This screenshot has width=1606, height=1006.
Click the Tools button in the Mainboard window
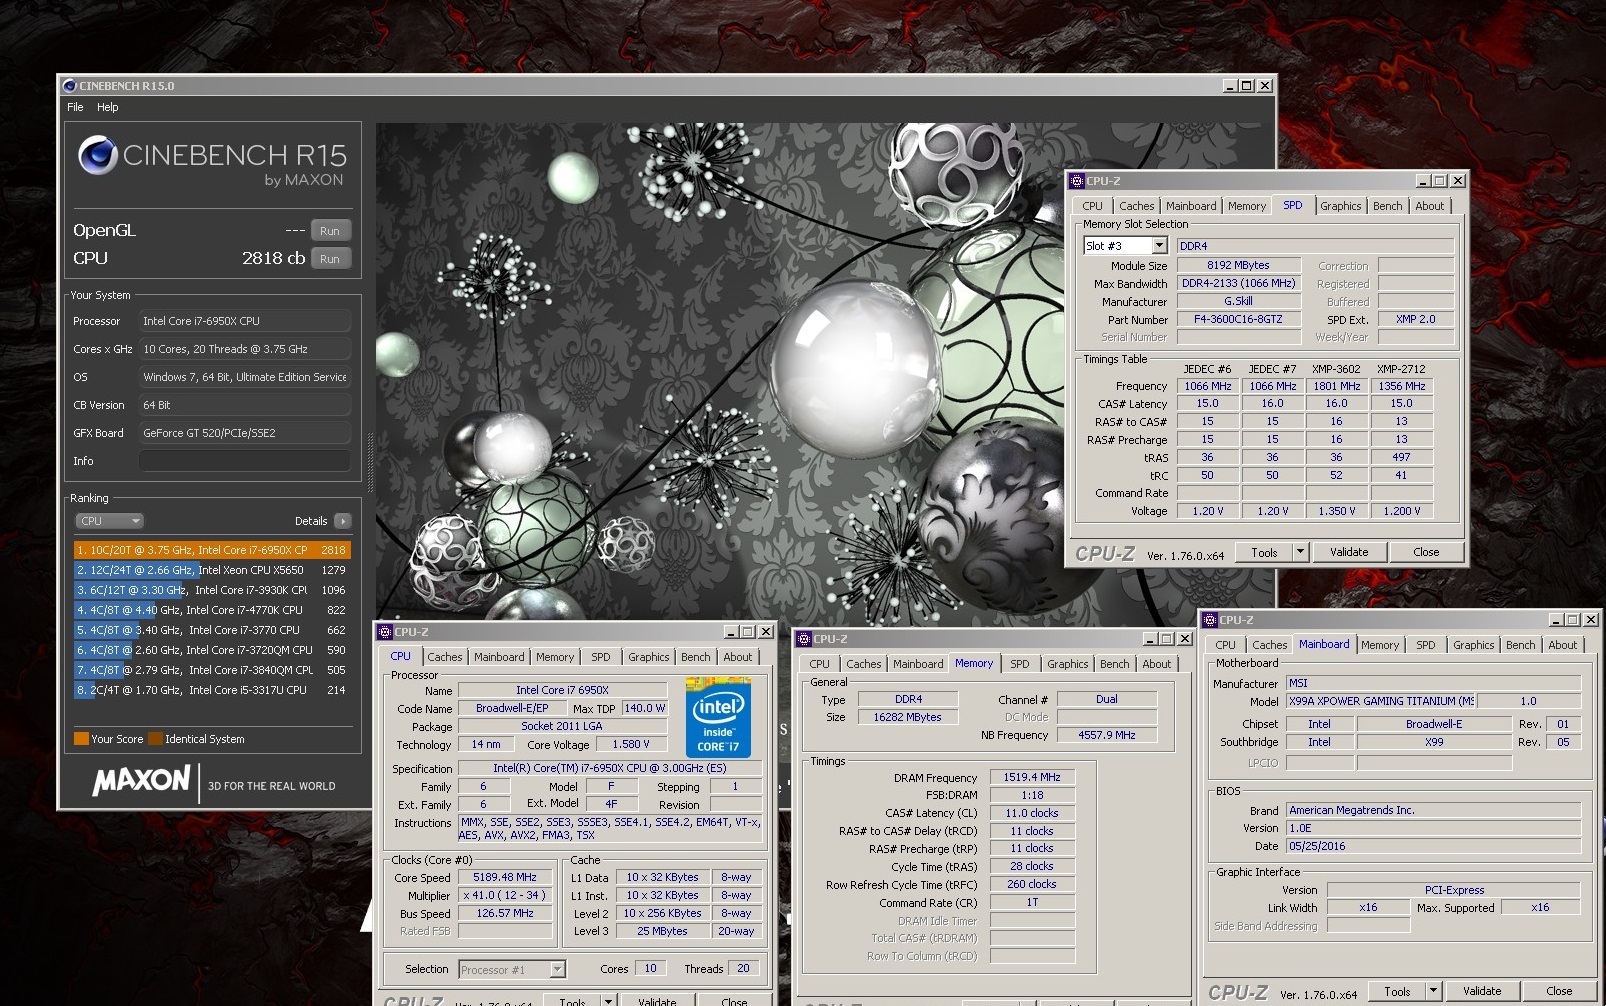(x=1397, y=991)
